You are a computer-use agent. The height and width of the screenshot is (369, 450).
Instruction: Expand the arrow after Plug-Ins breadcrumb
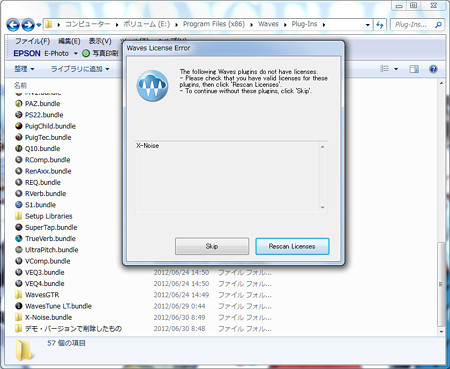(324, 25)
